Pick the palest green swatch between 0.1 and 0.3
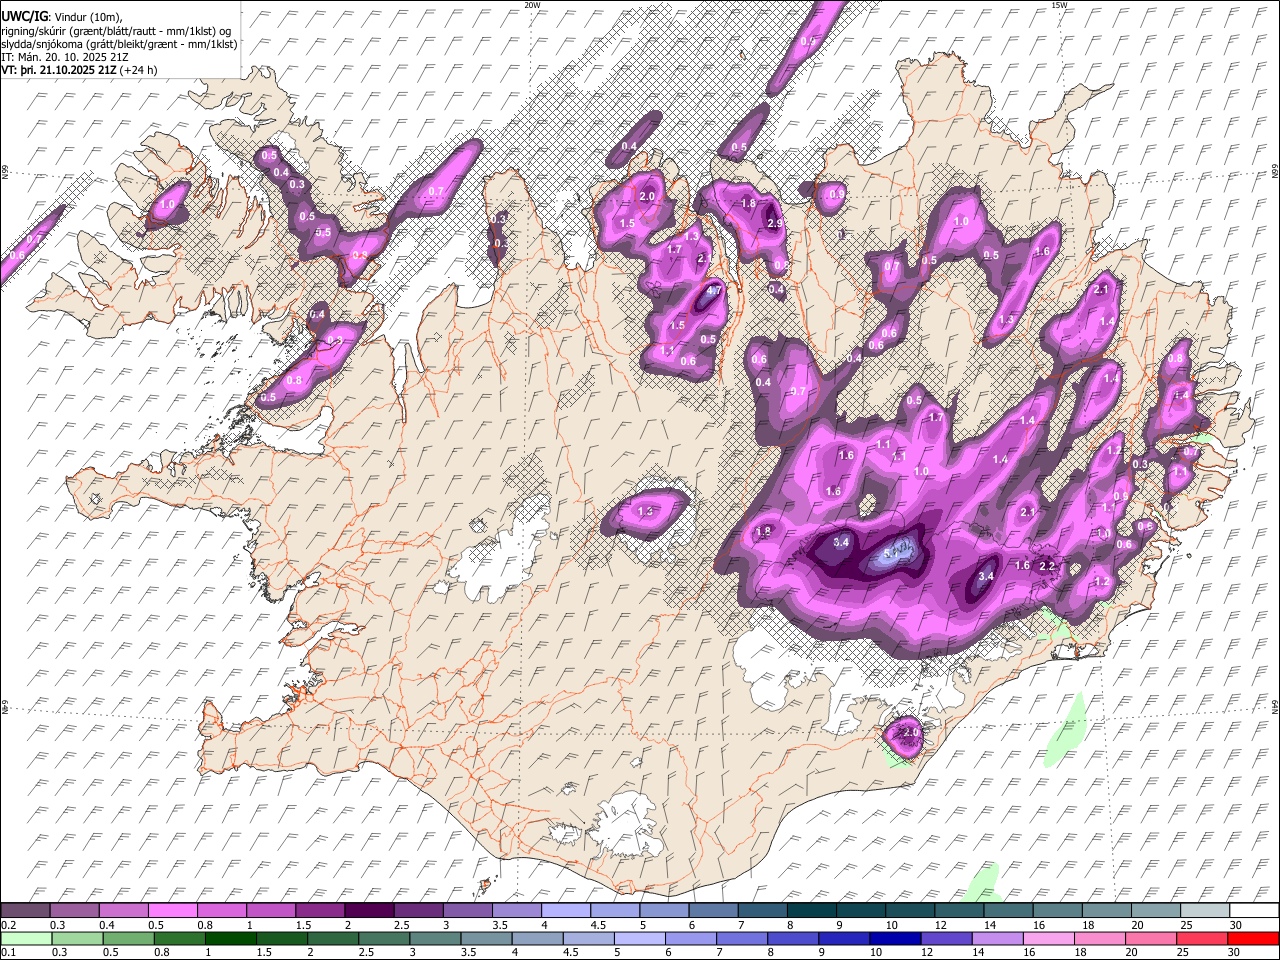The width and height of the screenshot is (1280, 960). click(x=25, y=938)
